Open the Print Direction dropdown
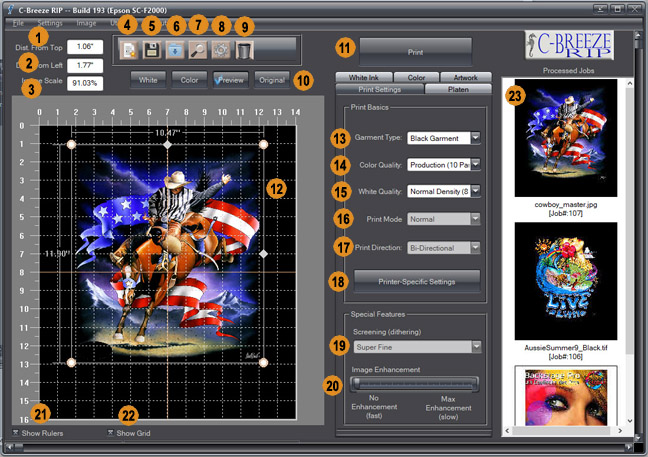 click(x=476, y=248)
